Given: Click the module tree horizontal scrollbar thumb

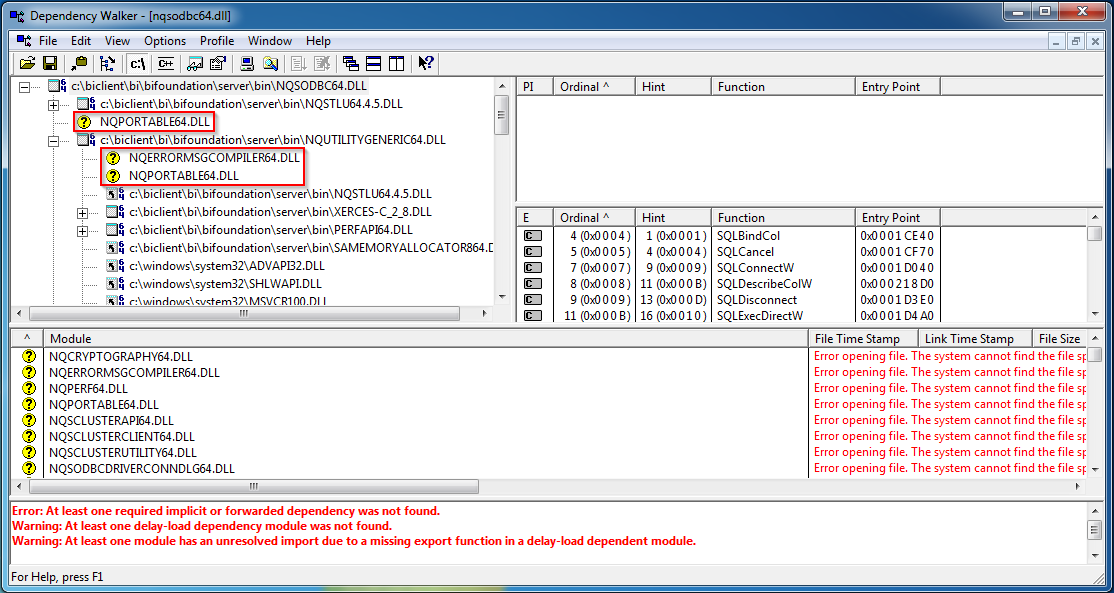Looking at the screenshot, I should (244, 313).
